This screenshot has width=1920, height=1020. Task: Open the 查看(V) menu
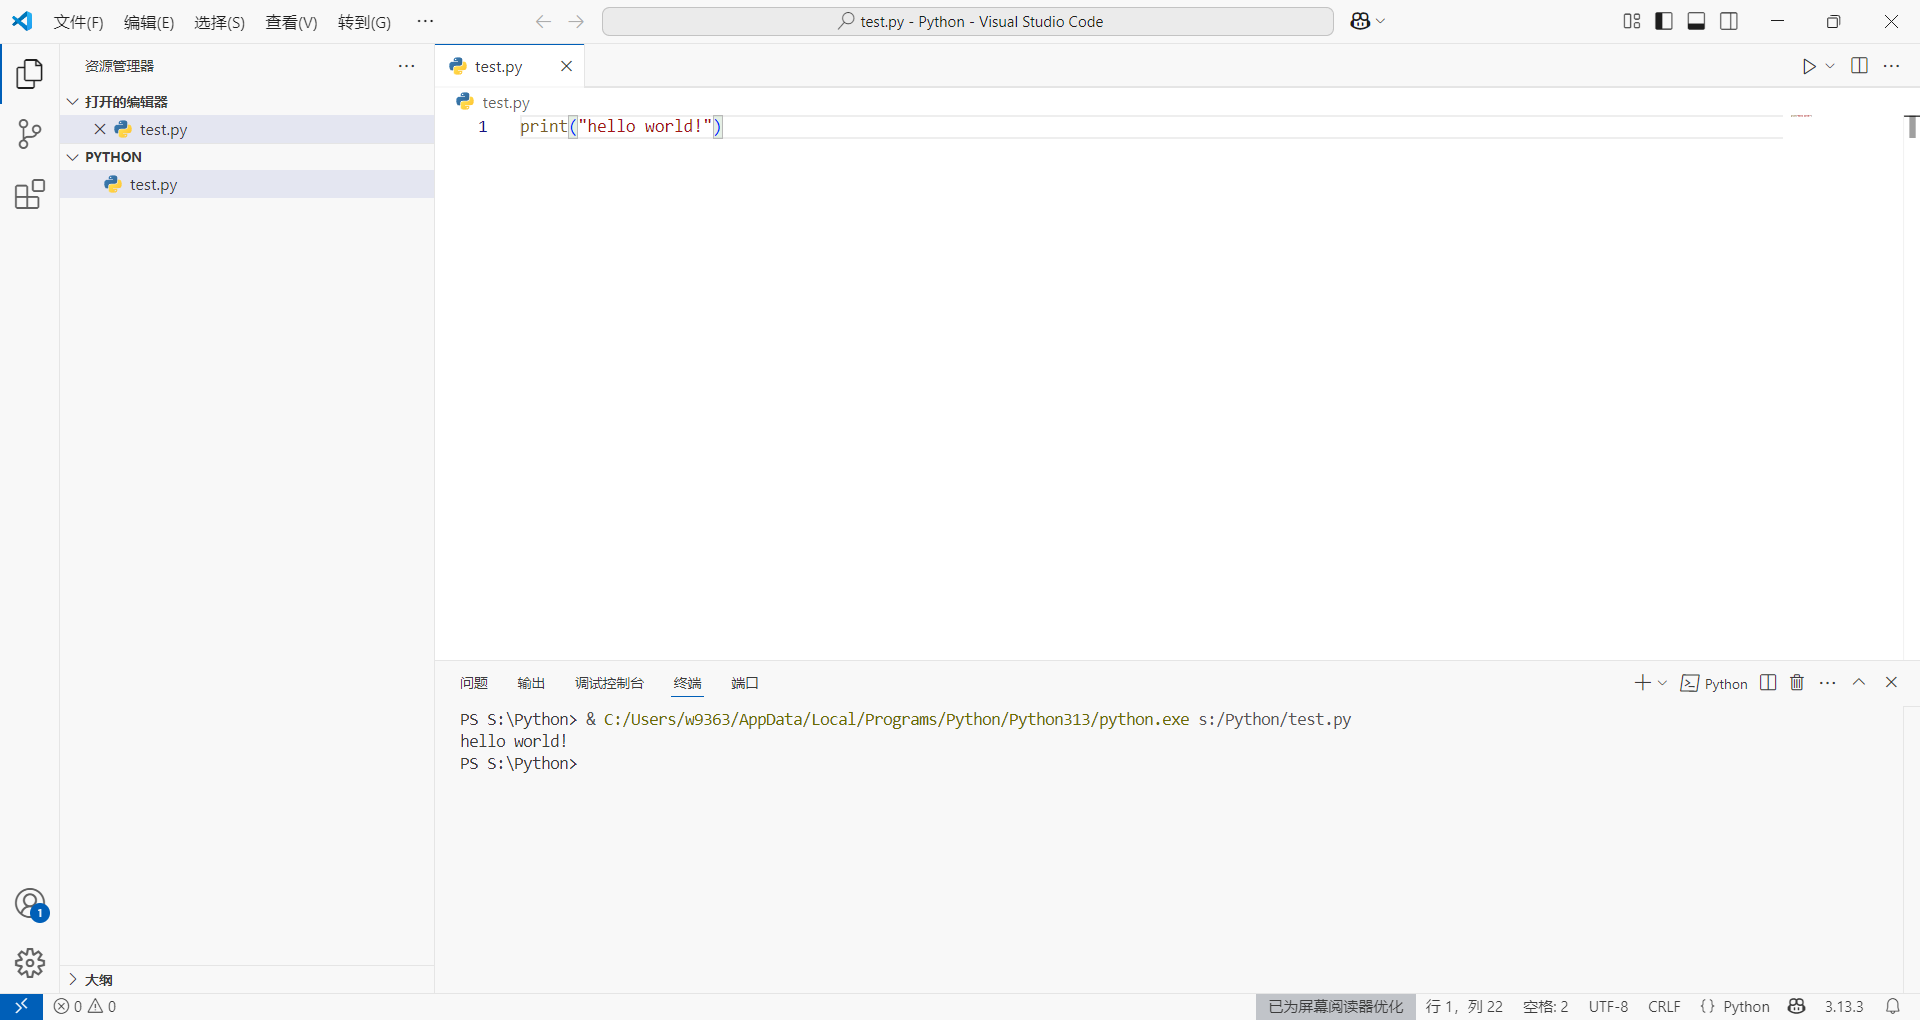click(x=290, y=22)
